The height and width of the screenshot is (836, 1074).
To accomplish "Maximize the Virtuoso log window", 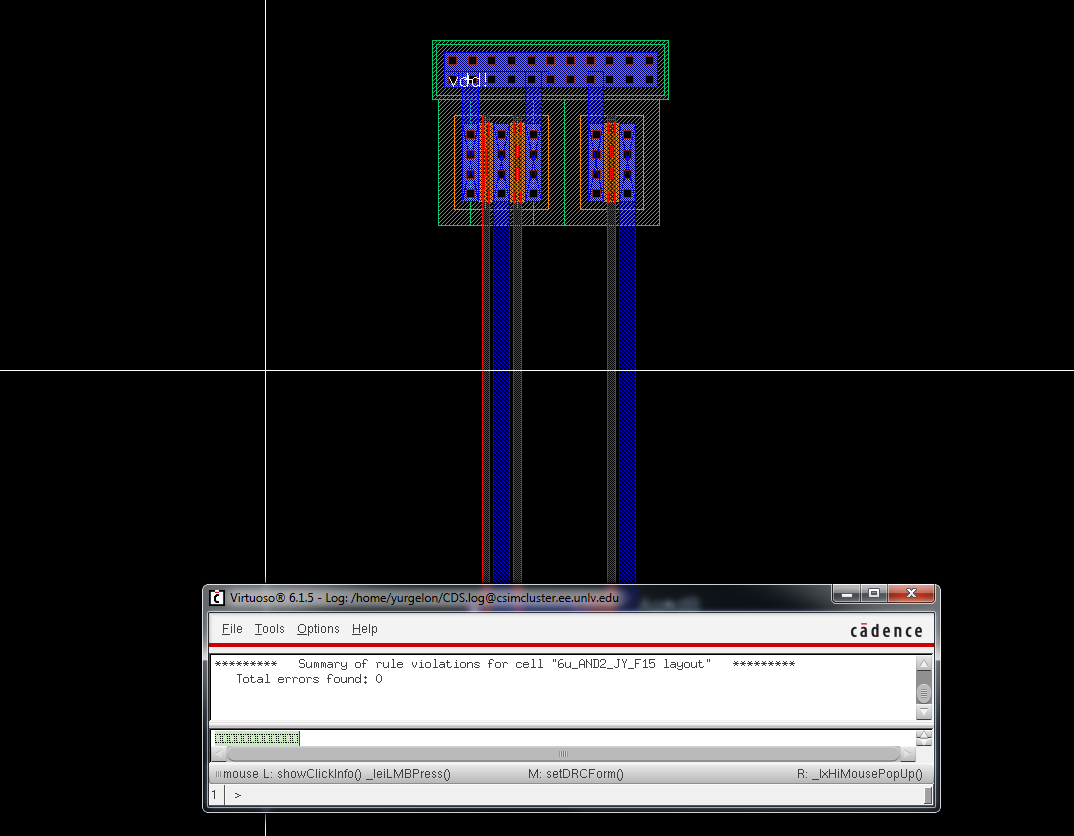I will coord(873,594).
